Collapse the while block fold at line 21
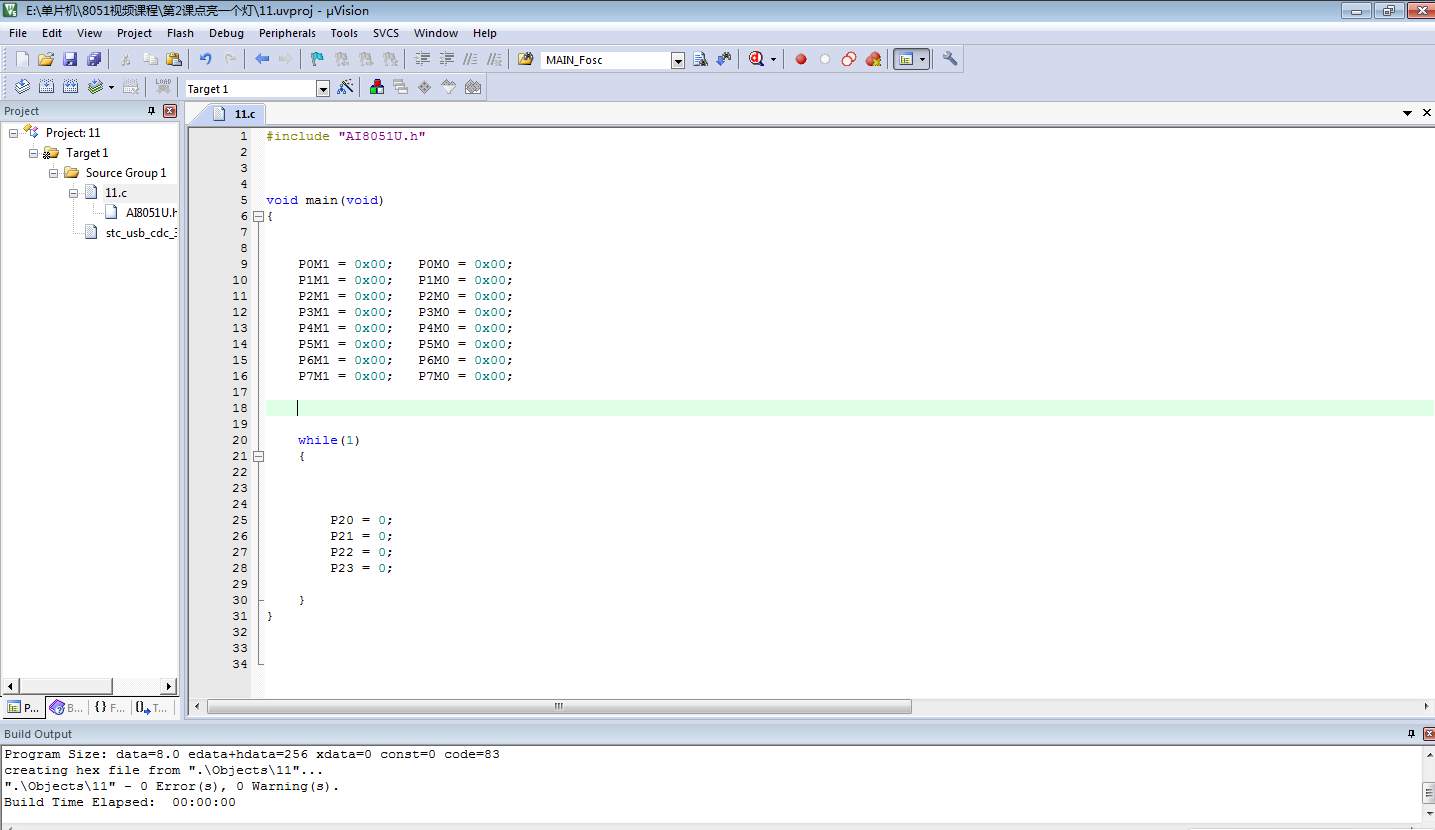 [x=258, y=456]
